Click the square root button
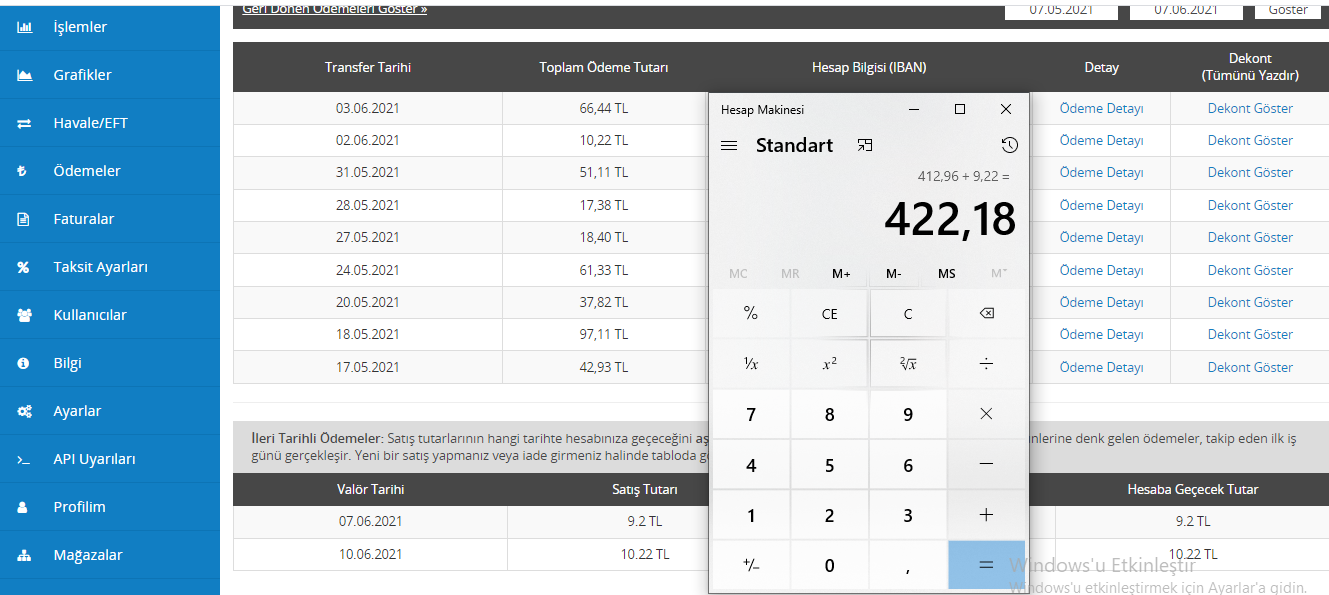 click(x=908, y=364)
